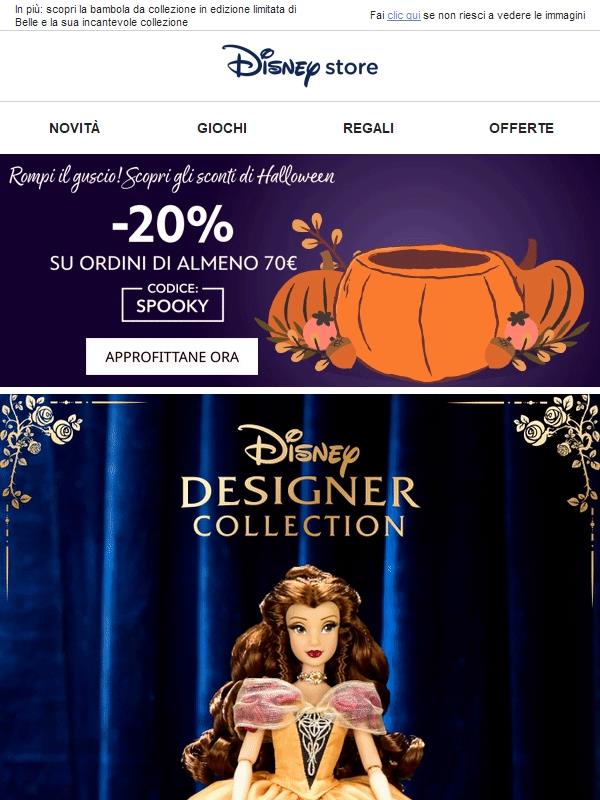Click 'SU ORDINI DI ALMENO 70€' text
Screen dimensions: 600x800
click(x=173, y=263)
